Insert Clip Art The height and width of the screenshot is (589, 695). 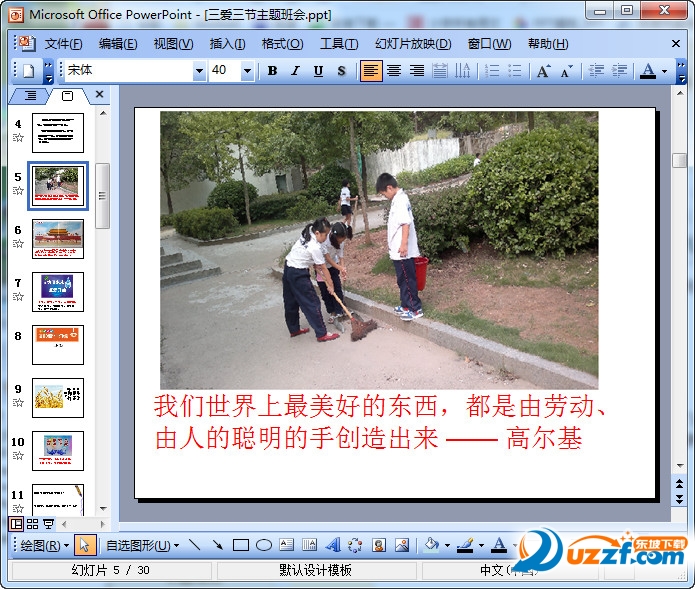(379, 546)
